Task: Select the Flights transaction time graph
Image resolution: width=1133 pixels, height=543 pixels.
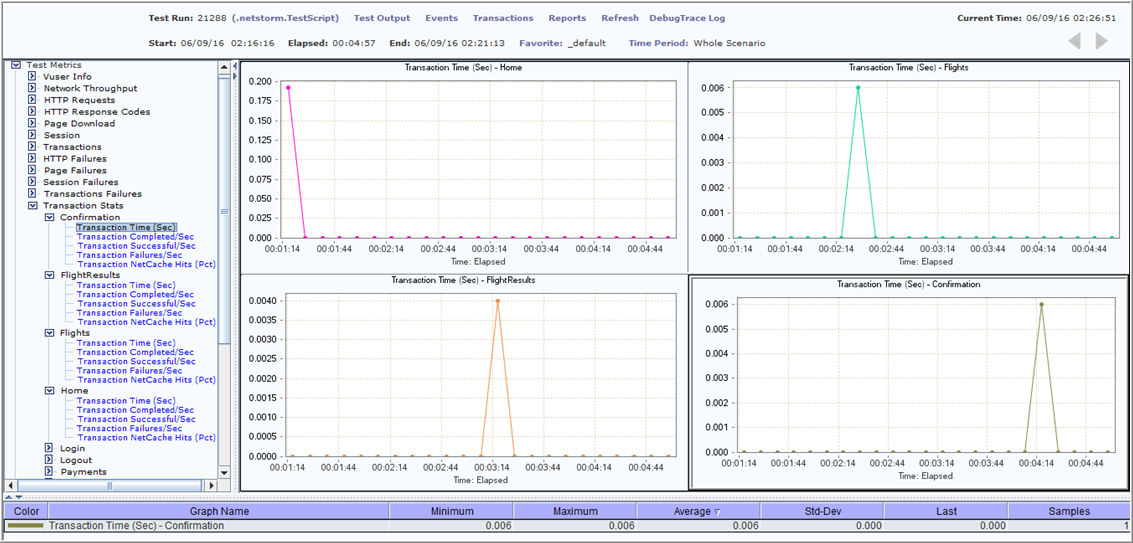Action: click(x=908, y=167)
